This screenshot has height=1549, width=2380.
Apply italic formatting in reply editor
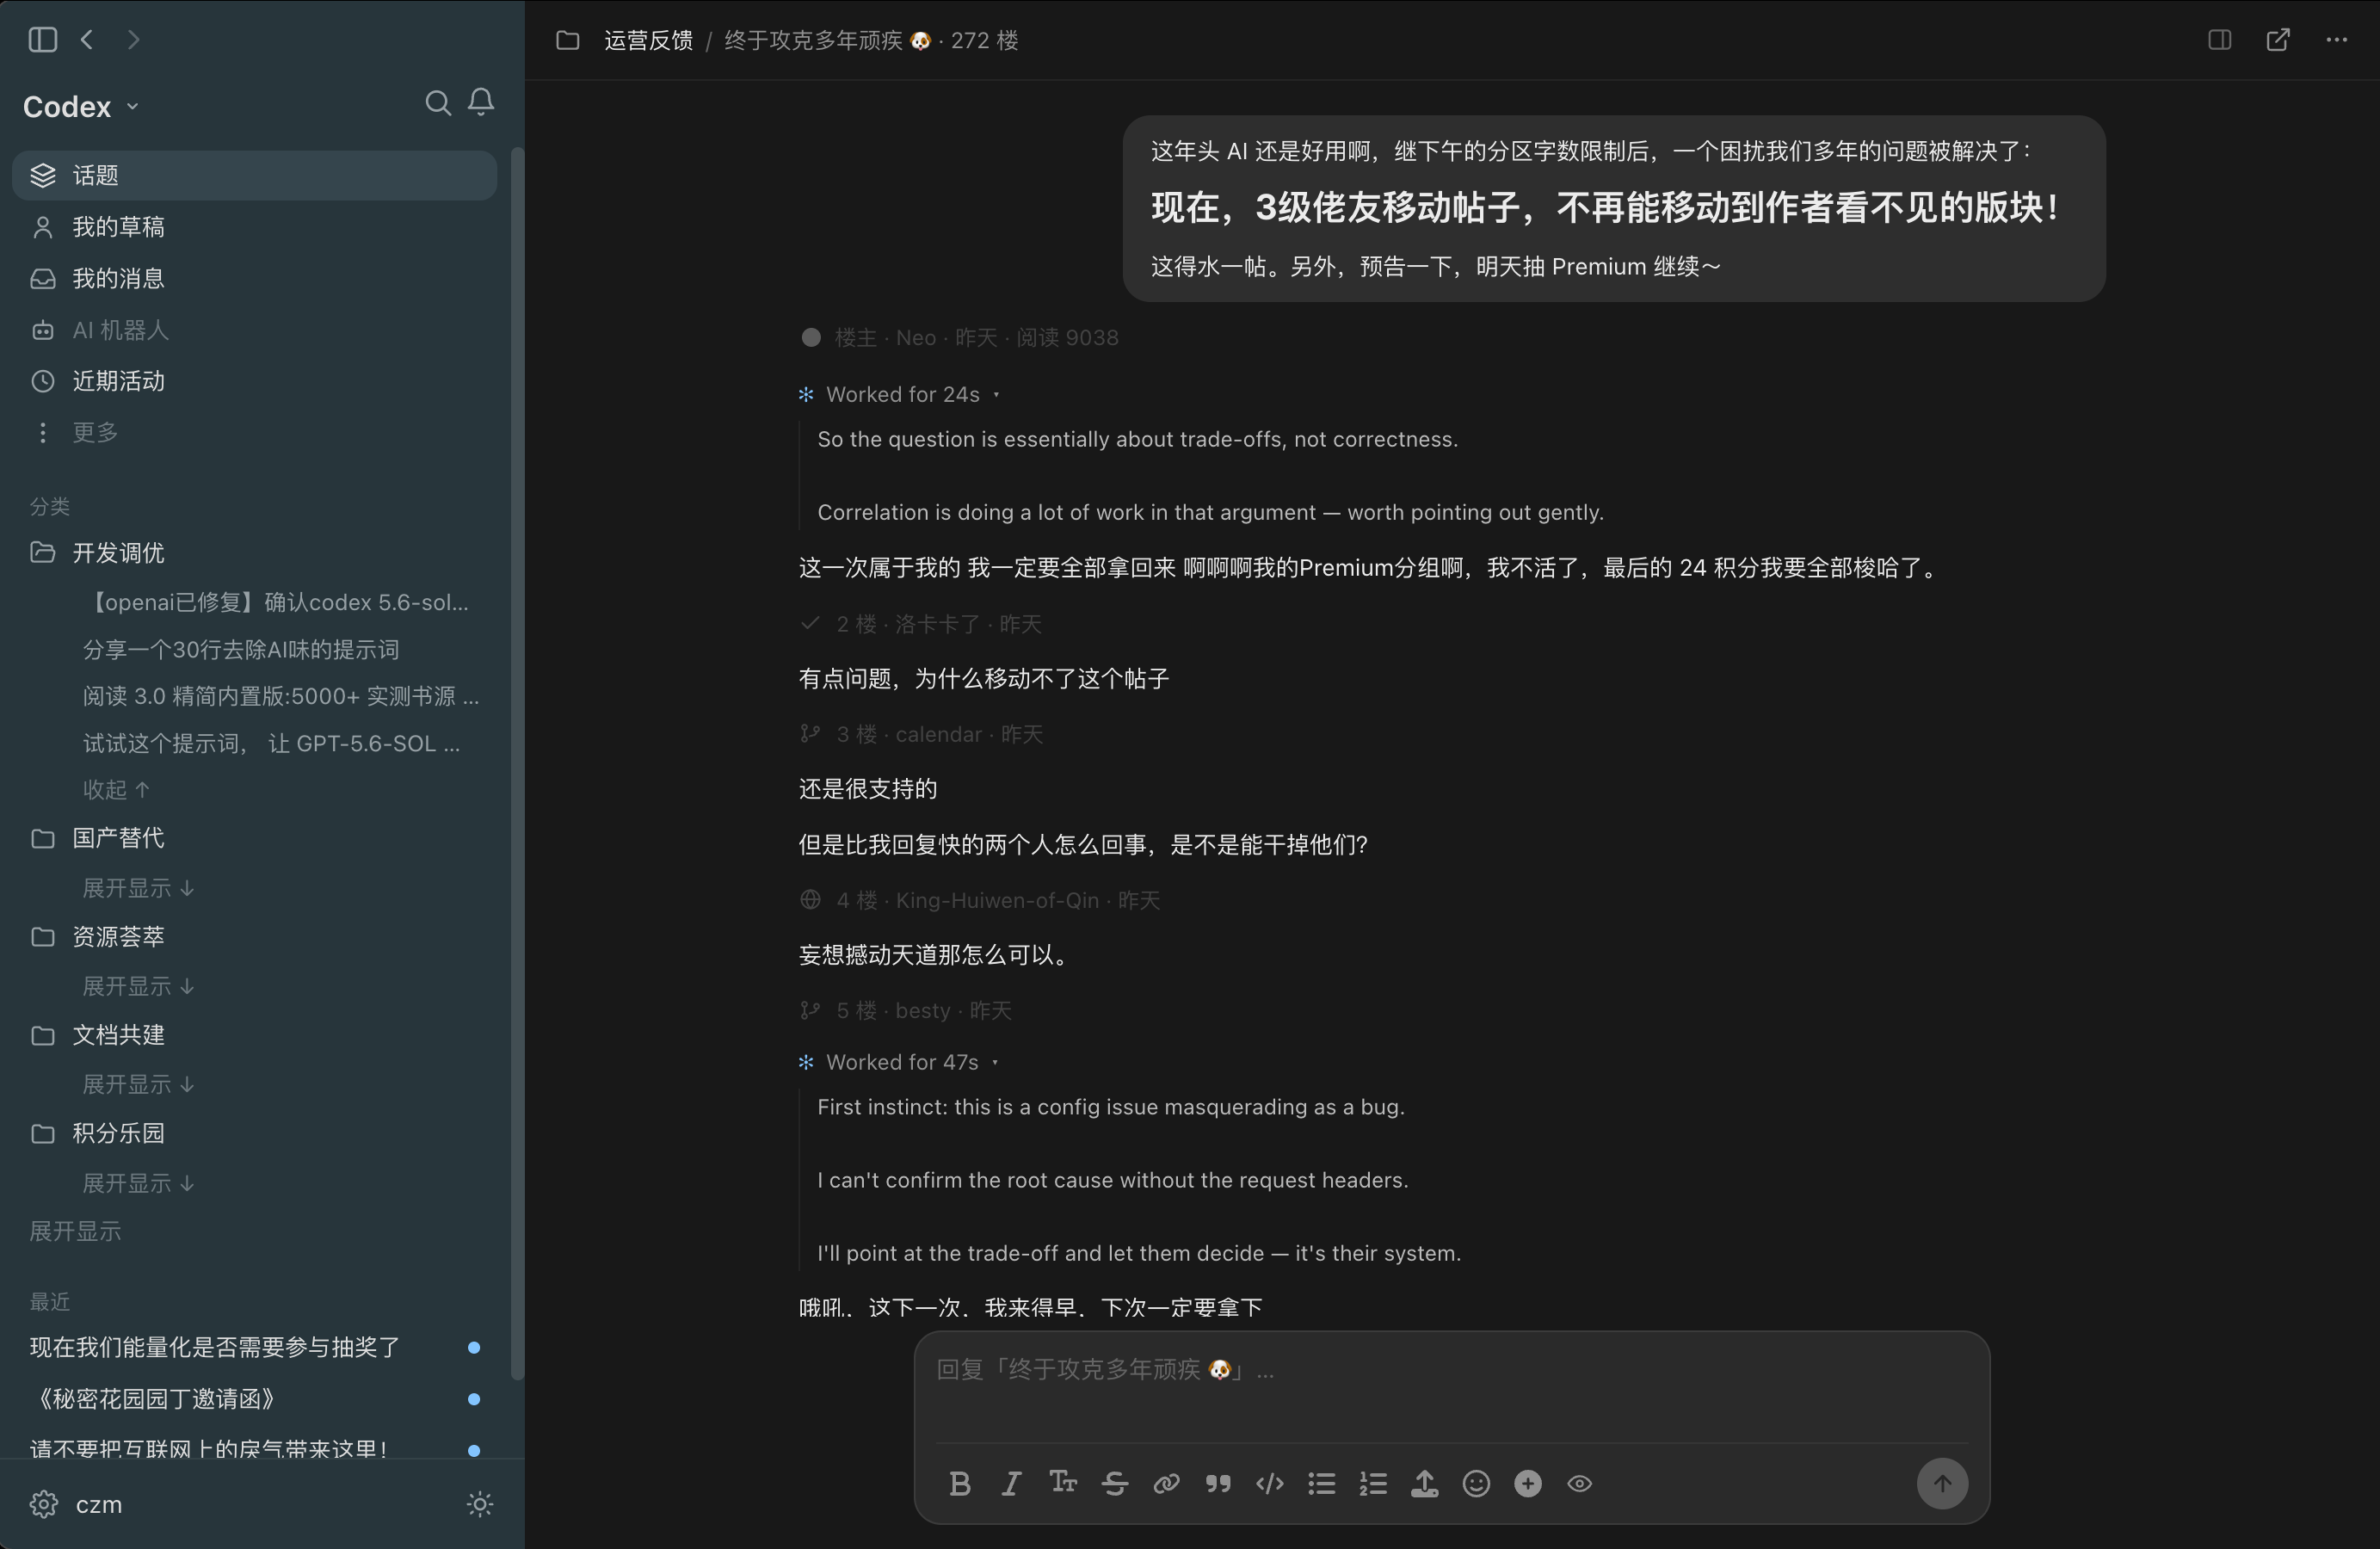coord(1011,1483)
